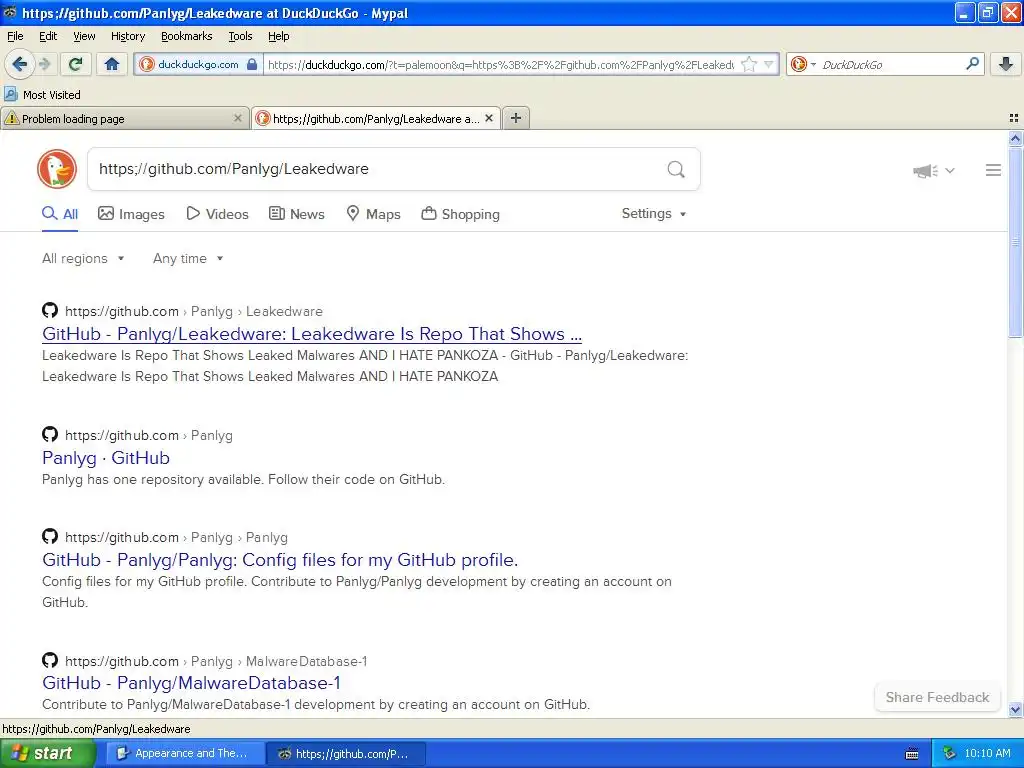Show the all-tabs list icon
This screenshot has width=1024, height=768.
tap(1014, 118)
